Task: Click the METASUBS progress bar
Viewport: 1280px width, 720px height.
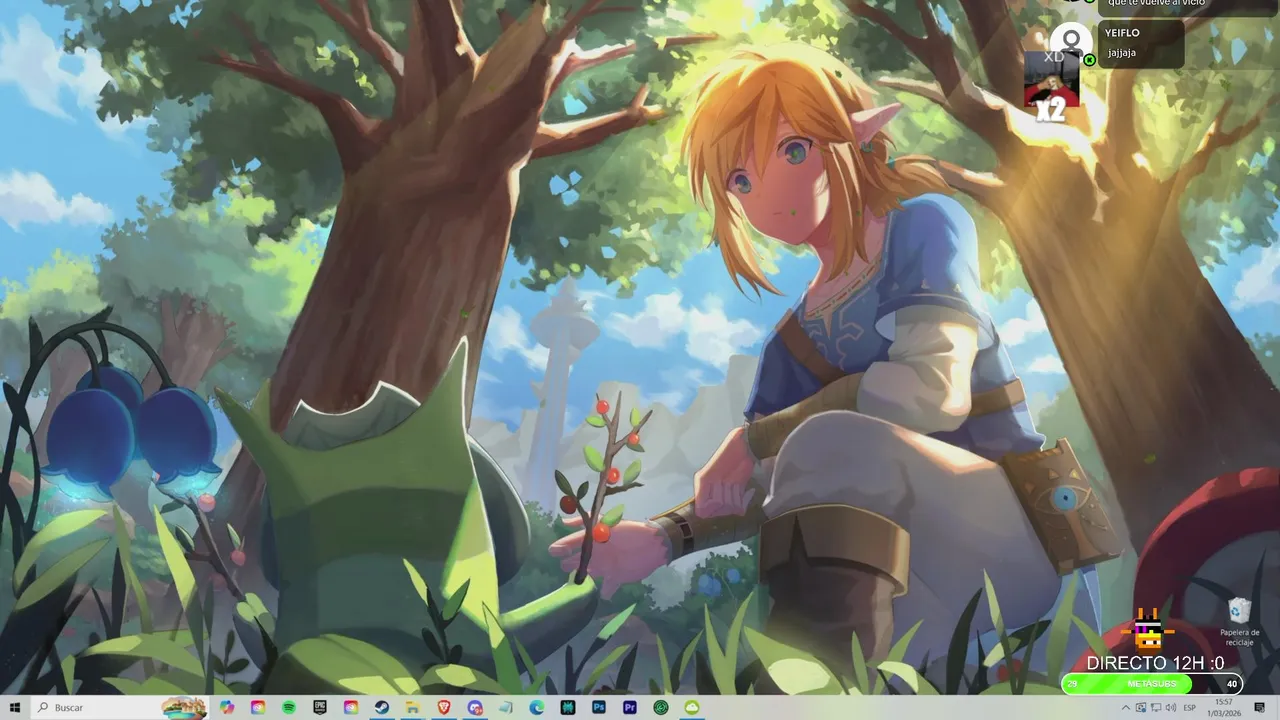Action: click(x=1152, y=684)
